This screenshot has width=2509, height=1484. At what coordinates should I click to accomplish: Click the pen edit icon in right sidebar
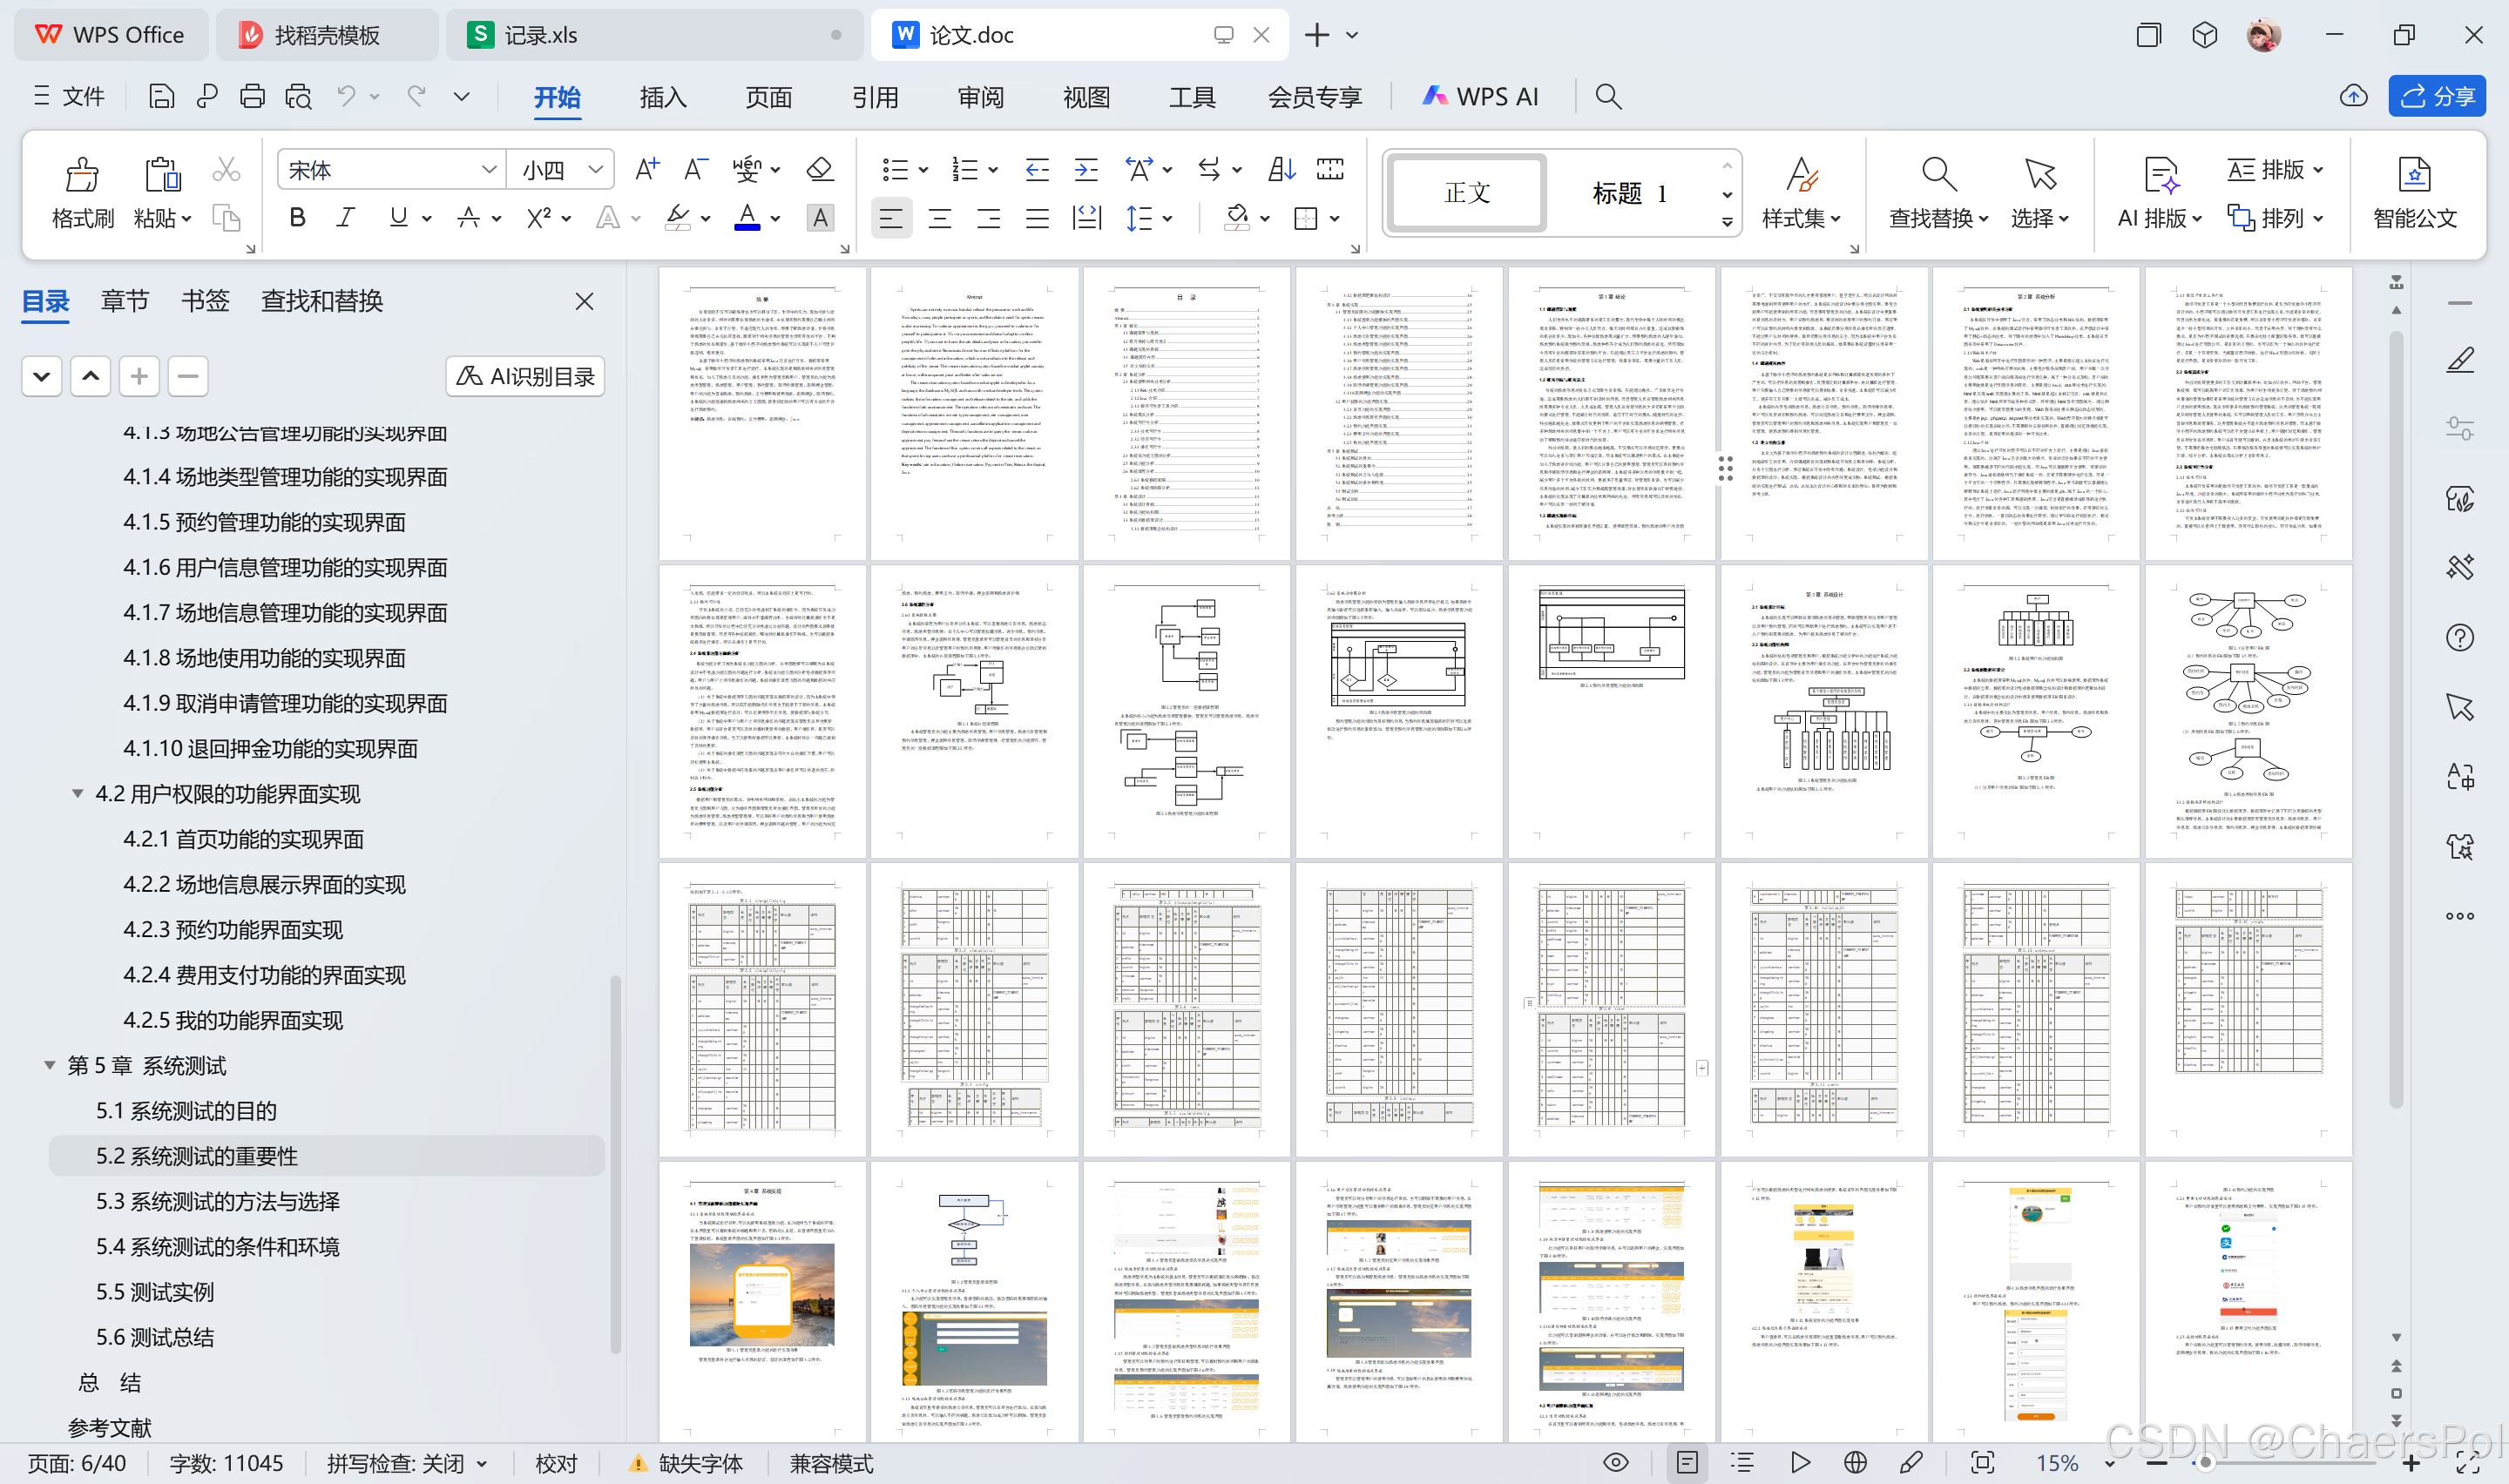point(2459,359)
